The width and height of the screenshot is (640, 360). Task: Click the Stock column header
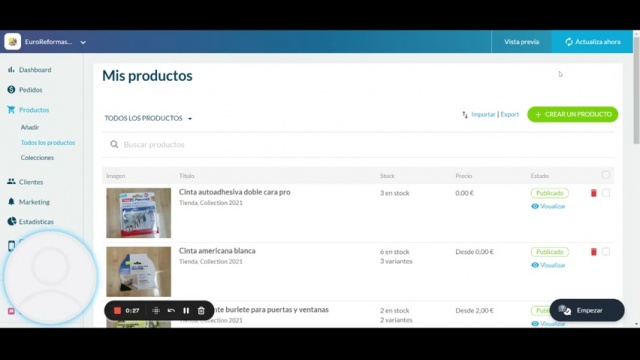pyautogui.click(x=387, y=176)
